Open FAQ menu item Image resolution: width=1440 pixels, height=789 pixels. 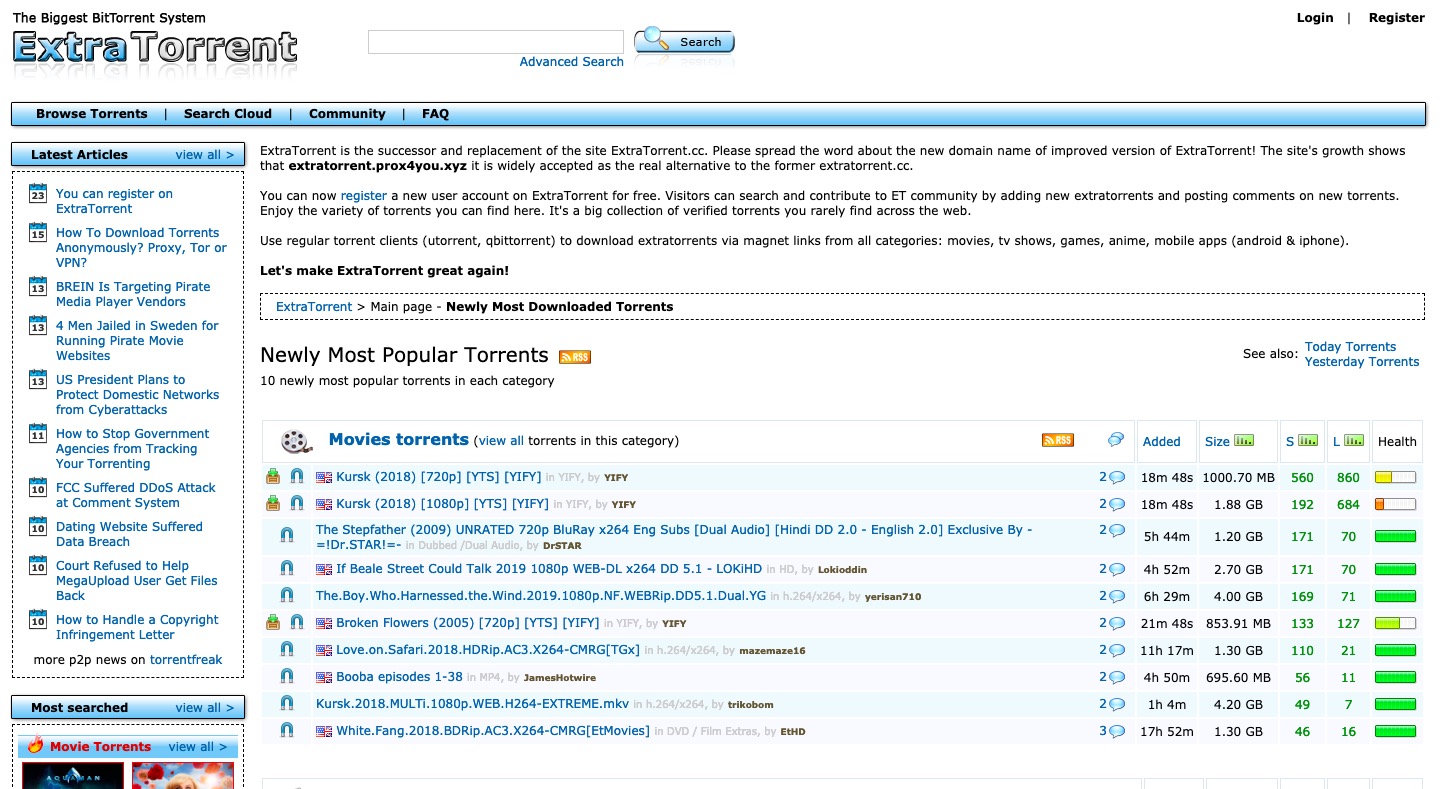tap(435, 114)
